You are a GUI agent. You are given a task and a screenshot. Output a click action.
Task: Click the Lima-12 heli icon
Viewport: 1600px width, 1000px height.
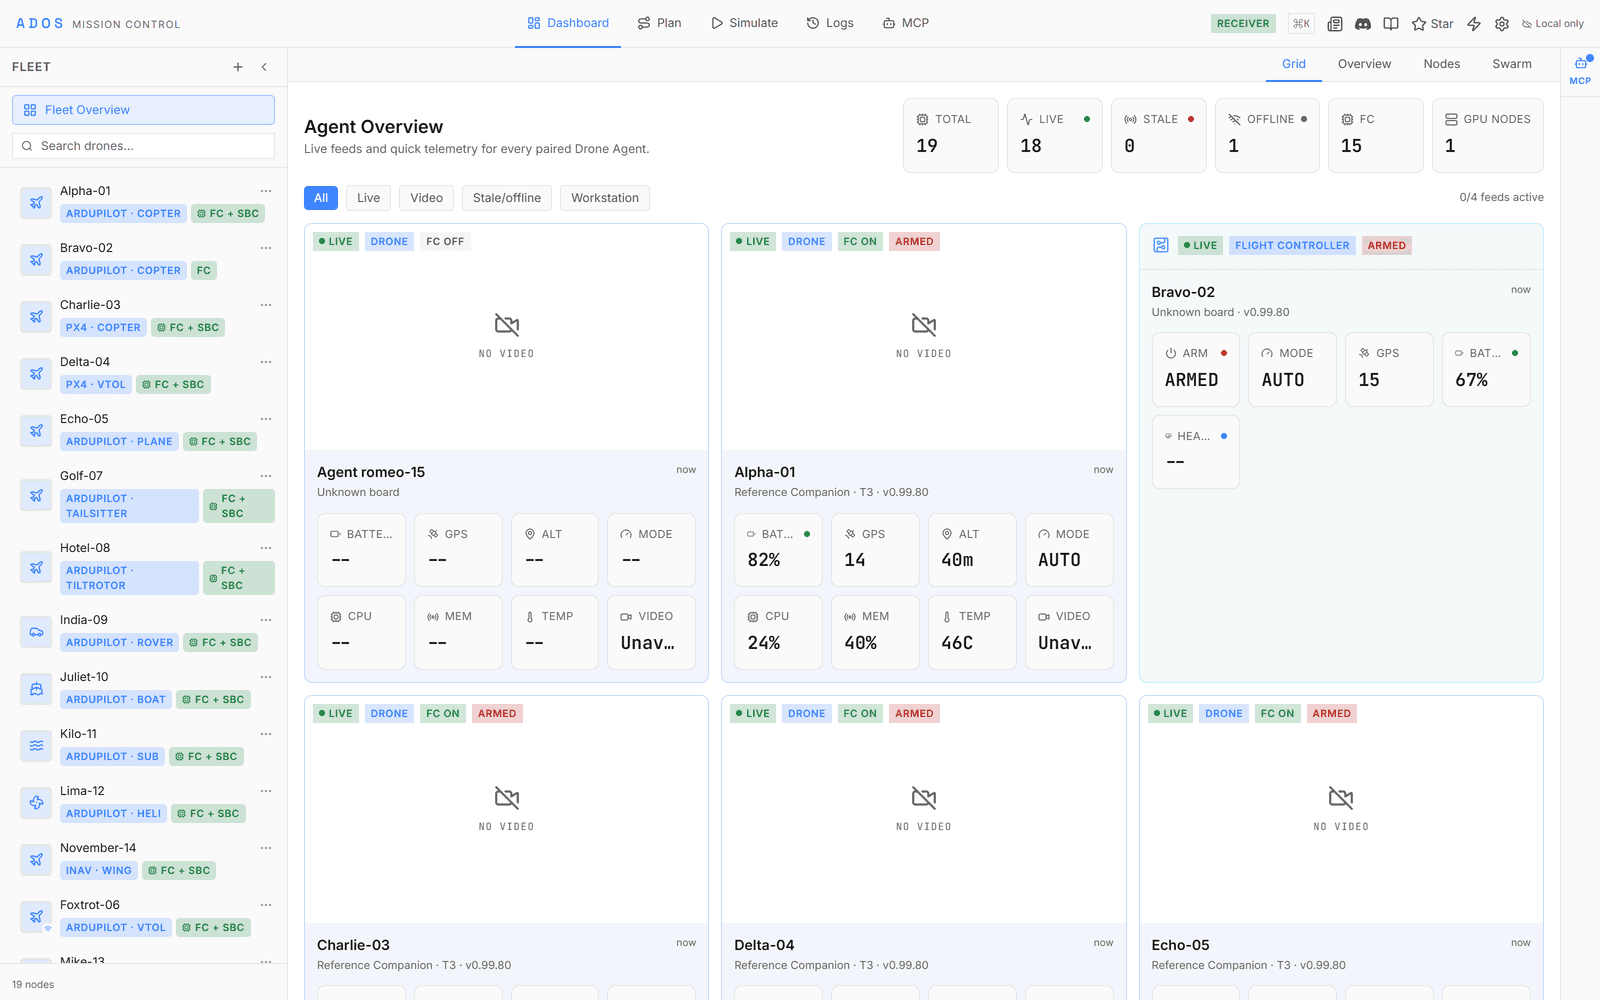pos(36,802)
